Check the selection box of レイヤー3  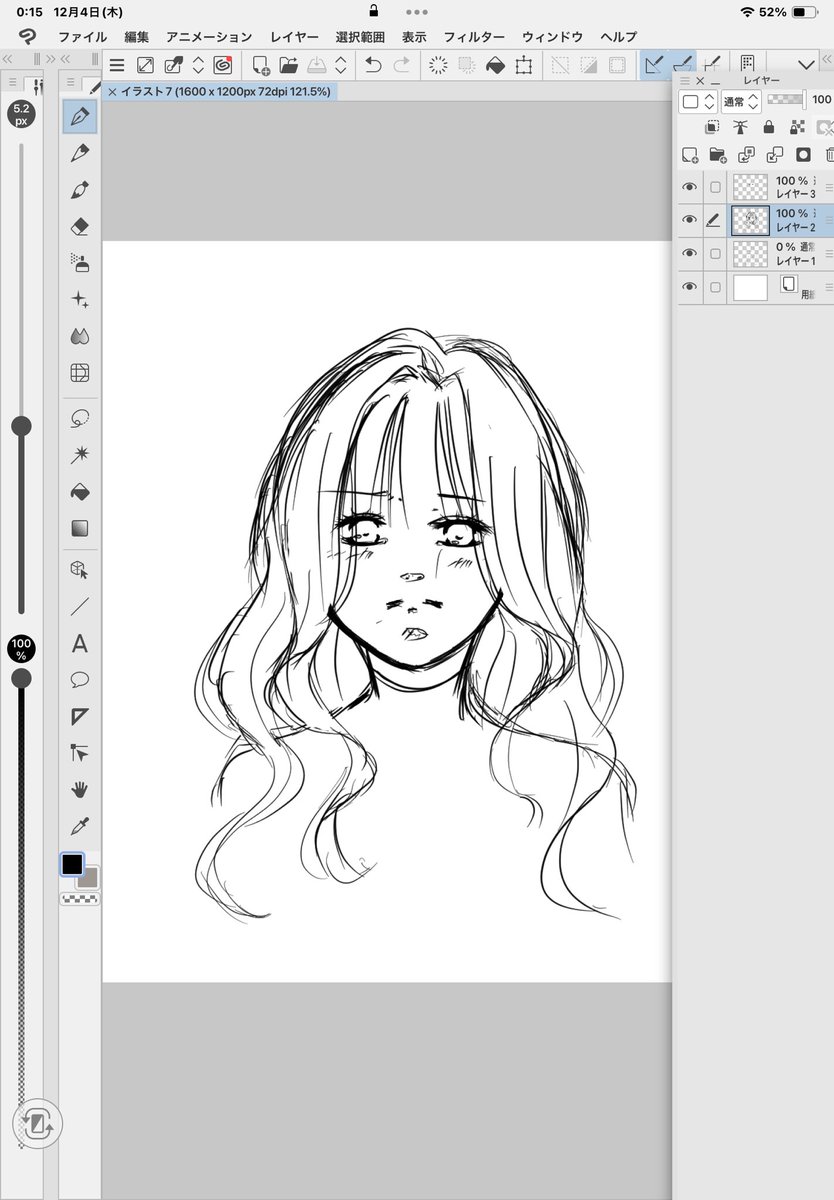pos(715,187)
